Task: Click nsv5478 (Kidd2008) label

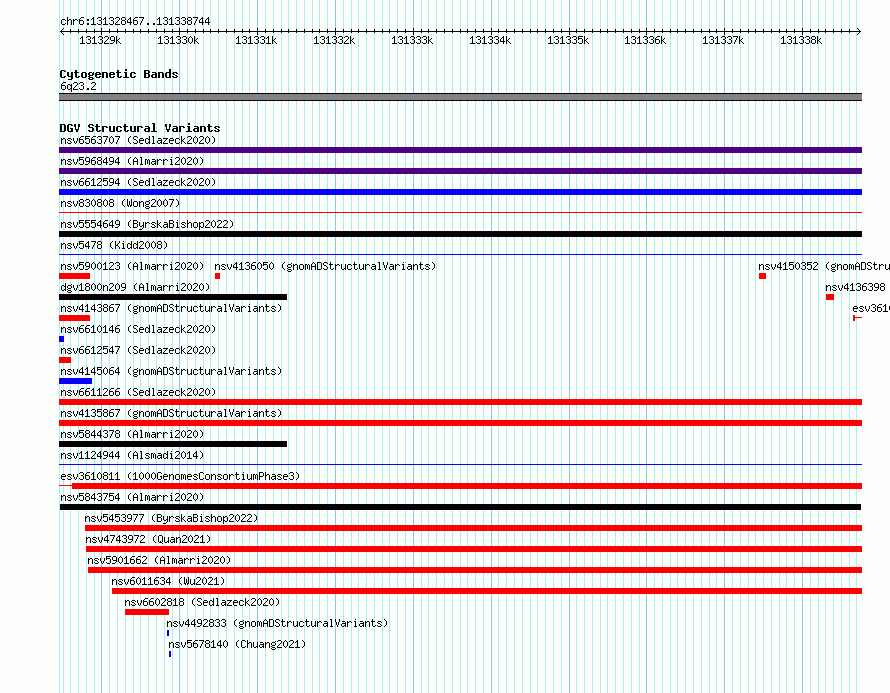Action: point(114,245)
